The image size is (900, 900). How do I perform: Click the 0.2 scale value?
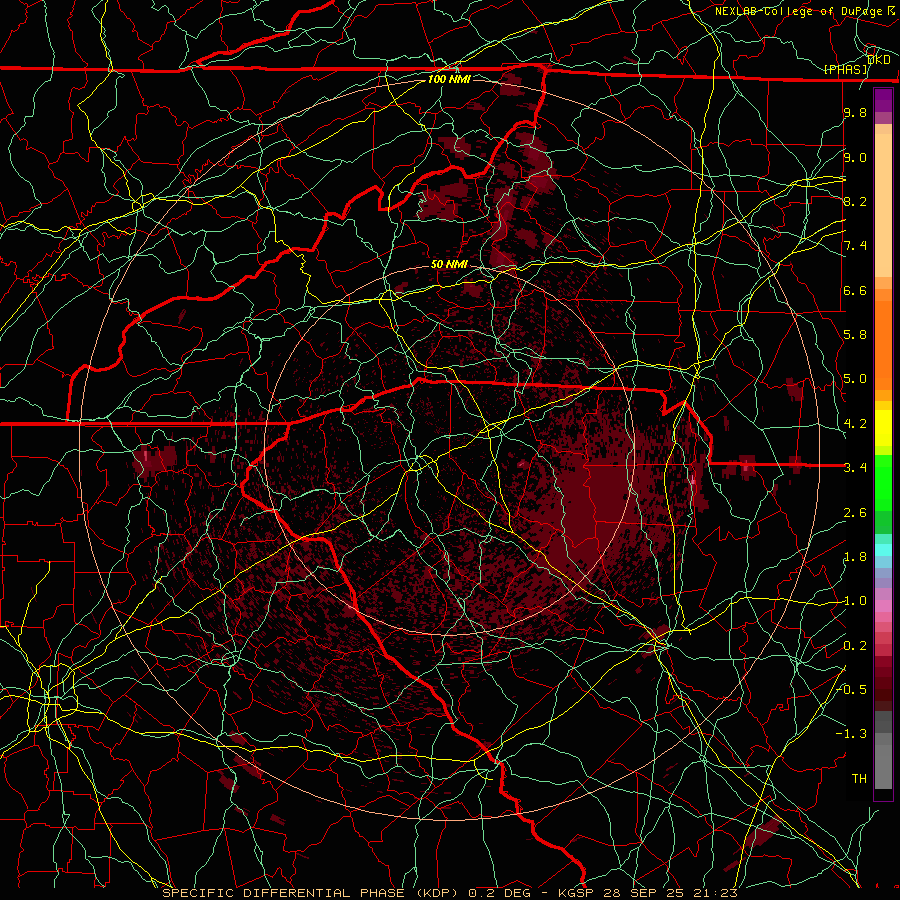click(855, 646)
